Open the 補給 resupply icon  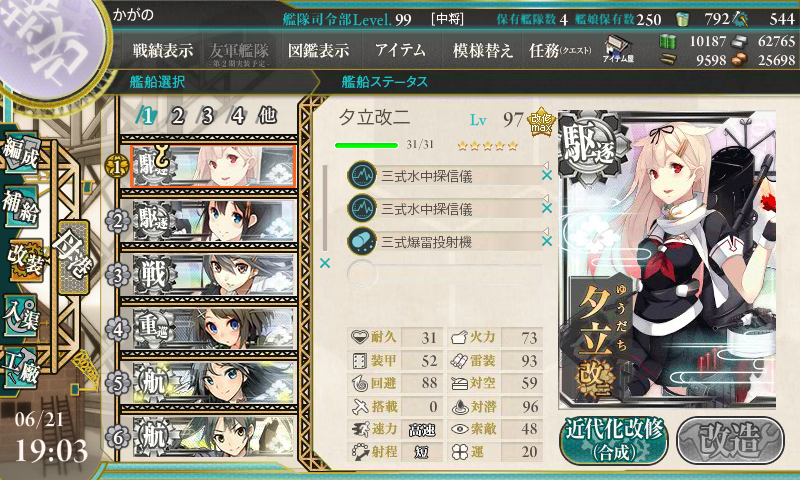click(x=20, y=206)
